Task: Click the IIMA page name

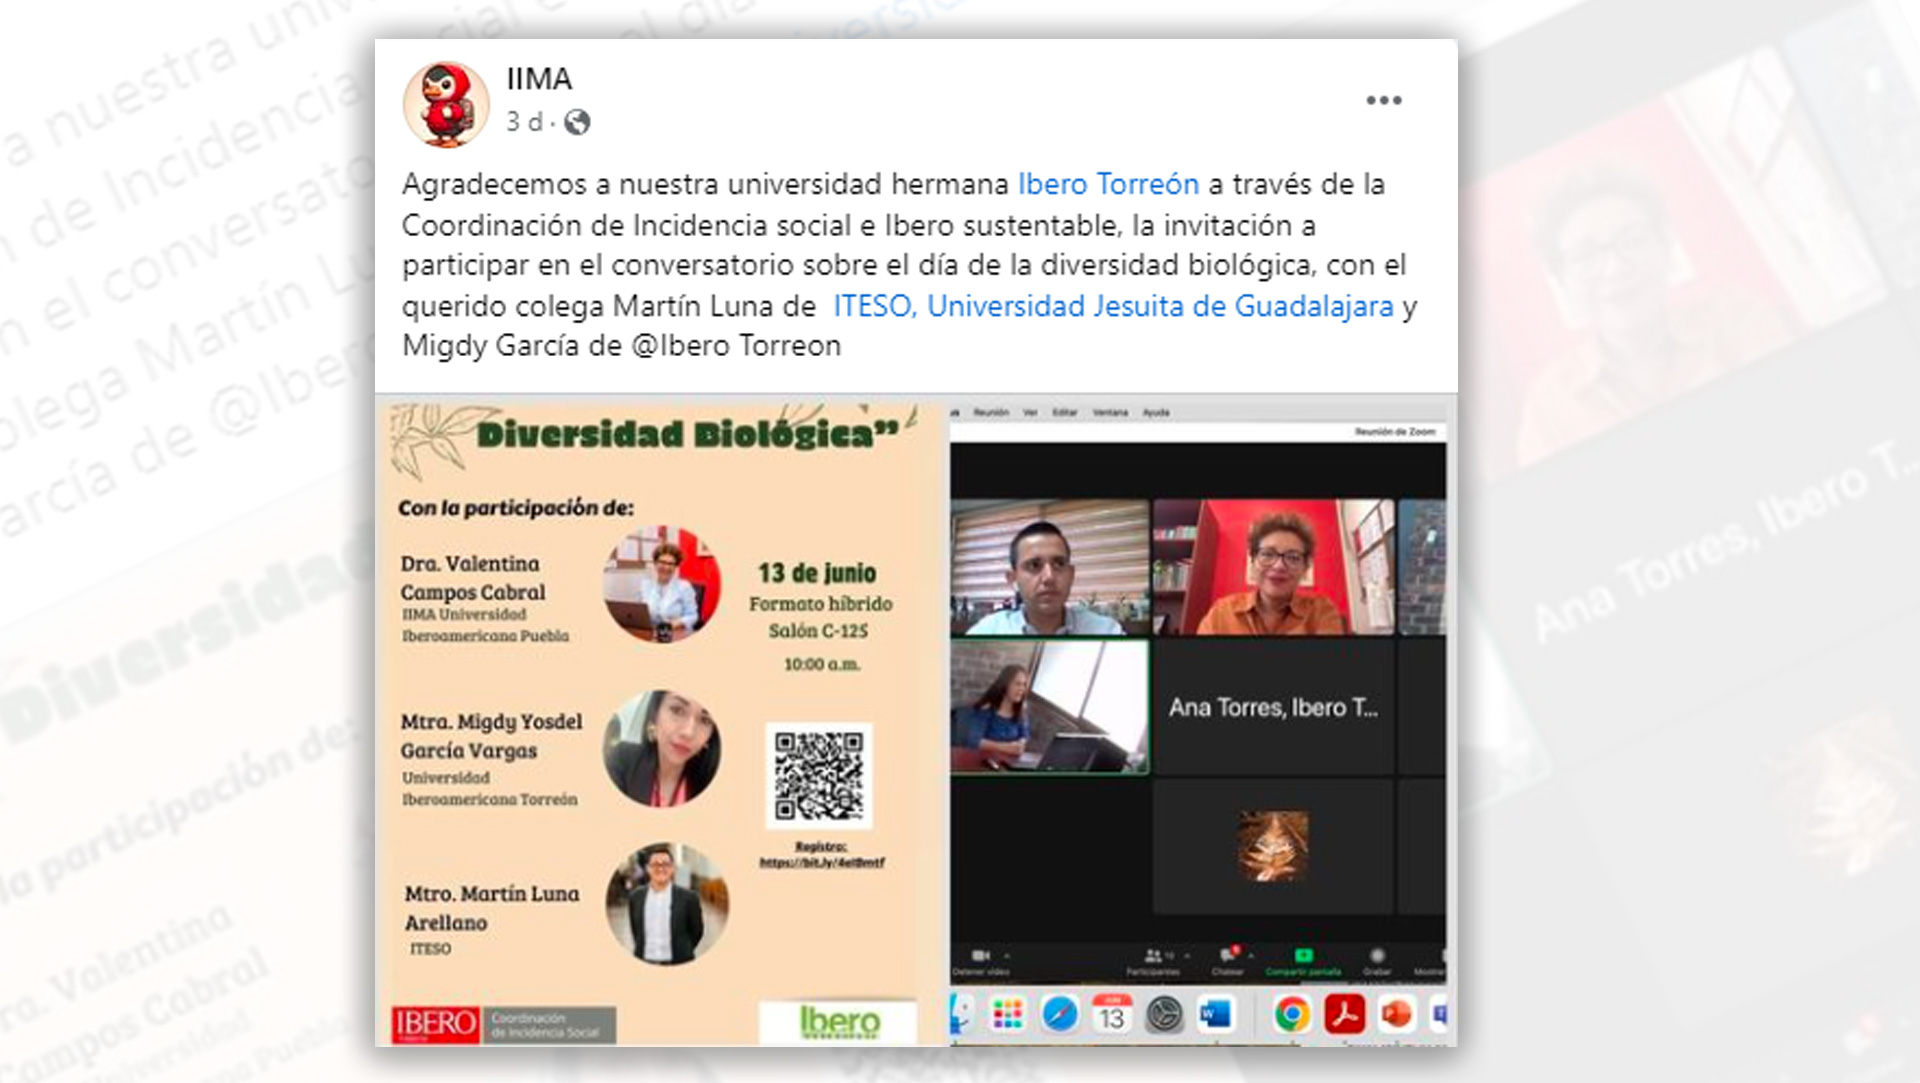Action: pyautogui.click(x=539, y=79)
